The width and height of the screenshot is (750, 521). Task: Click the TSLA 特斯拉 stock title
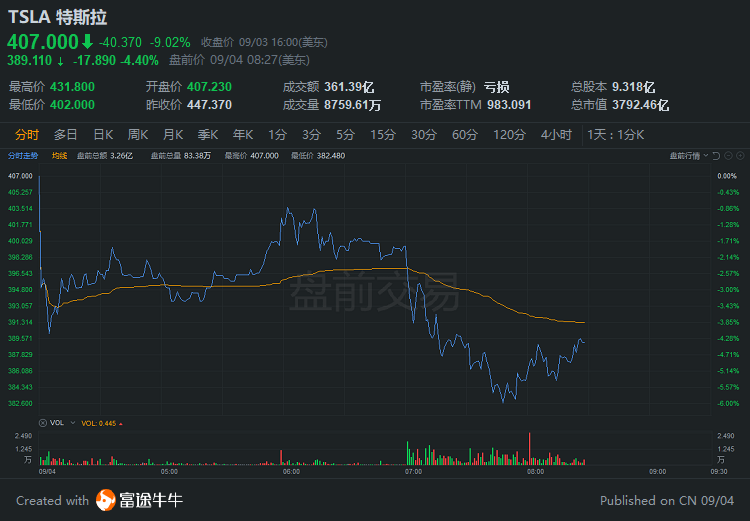tap(57, 17)
